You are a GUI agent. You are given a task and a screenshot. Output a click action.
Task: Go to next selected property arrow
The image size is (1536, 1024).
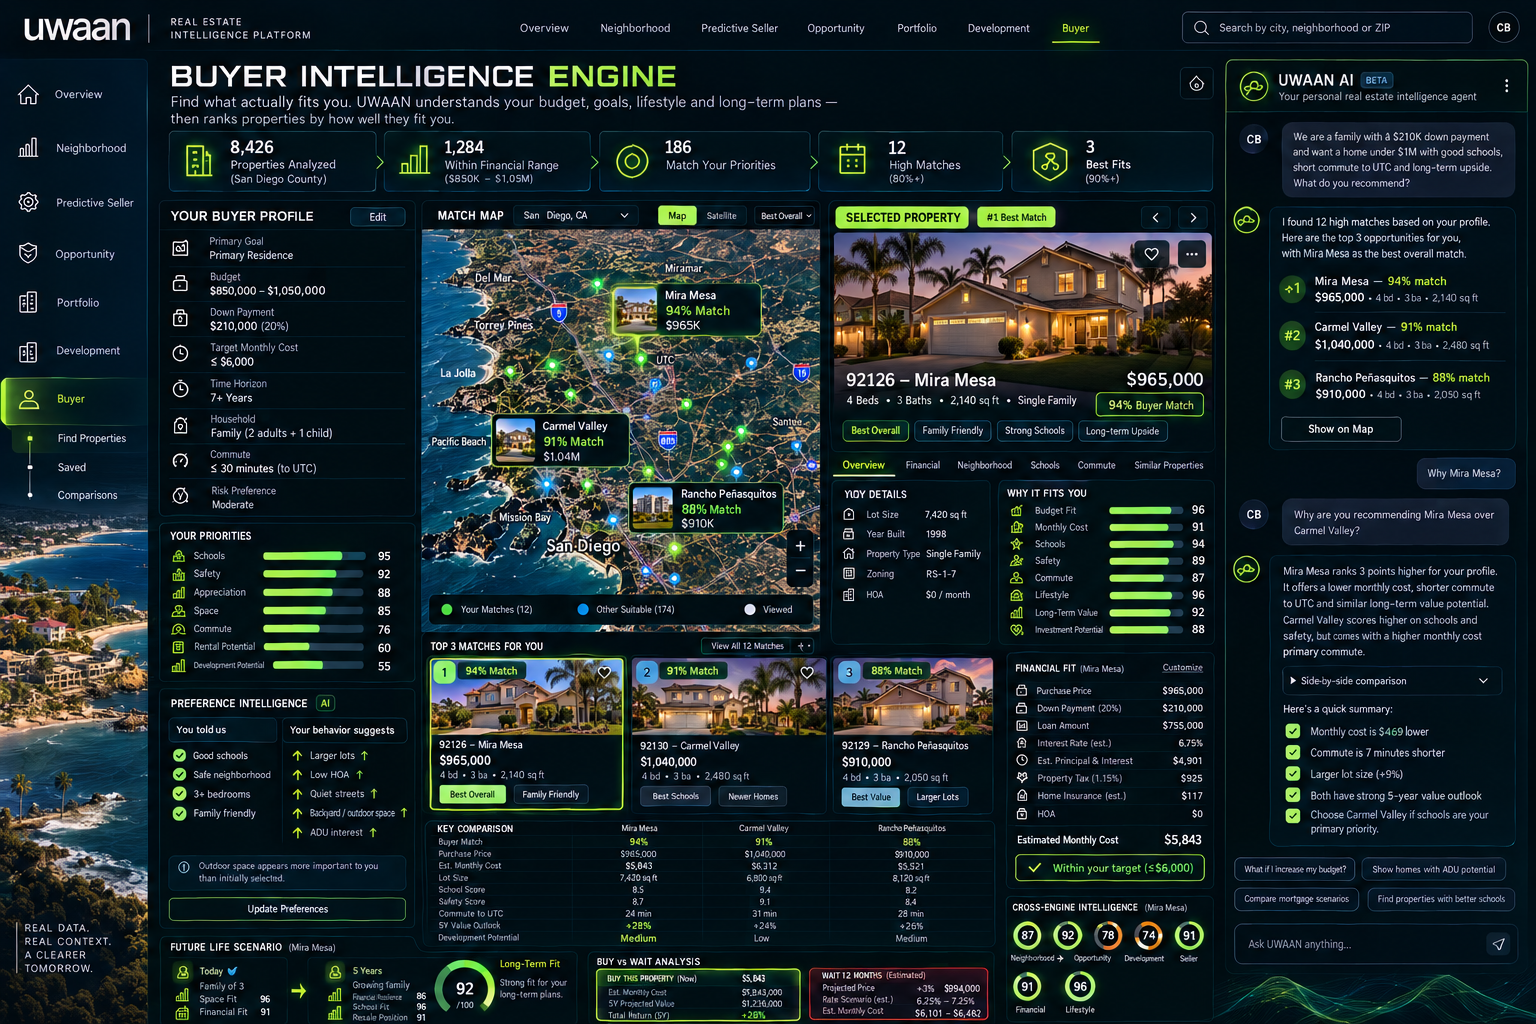(1193, 217)
